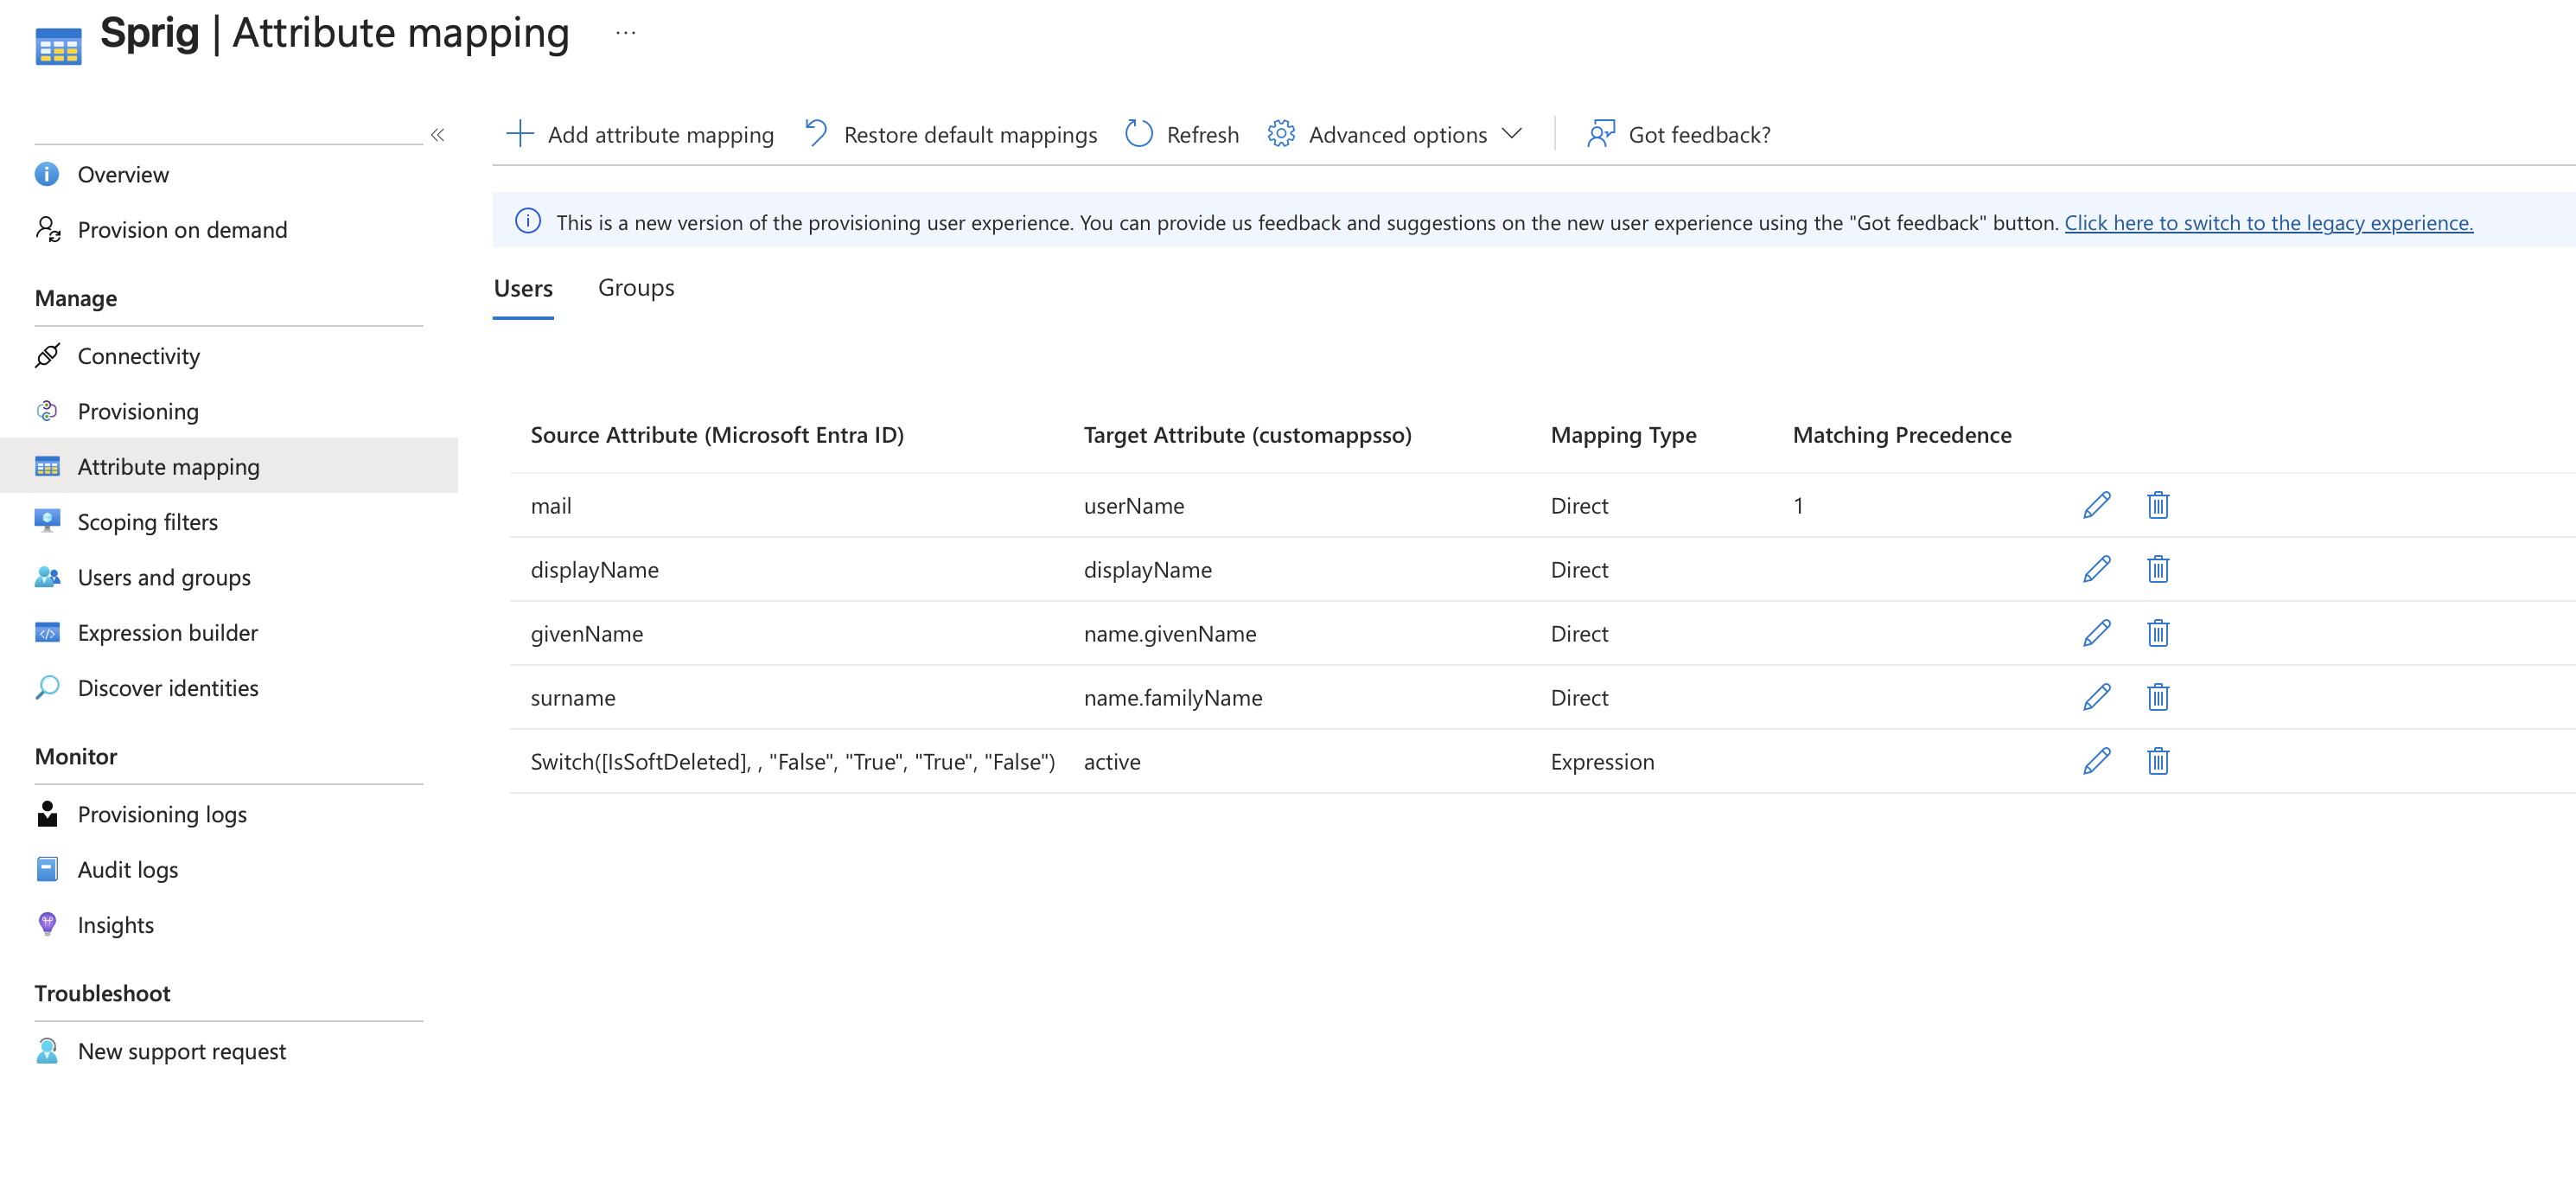Click the Switch([IsSoftDeleted] expression cell
Viewport: 2576px width, 1195px height.
click(x=792, y=762)
